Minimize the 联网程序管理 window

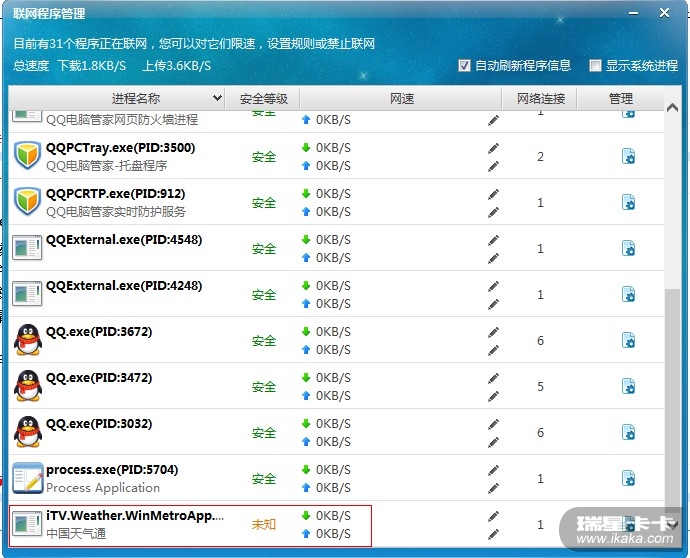[x=633, y=13]
